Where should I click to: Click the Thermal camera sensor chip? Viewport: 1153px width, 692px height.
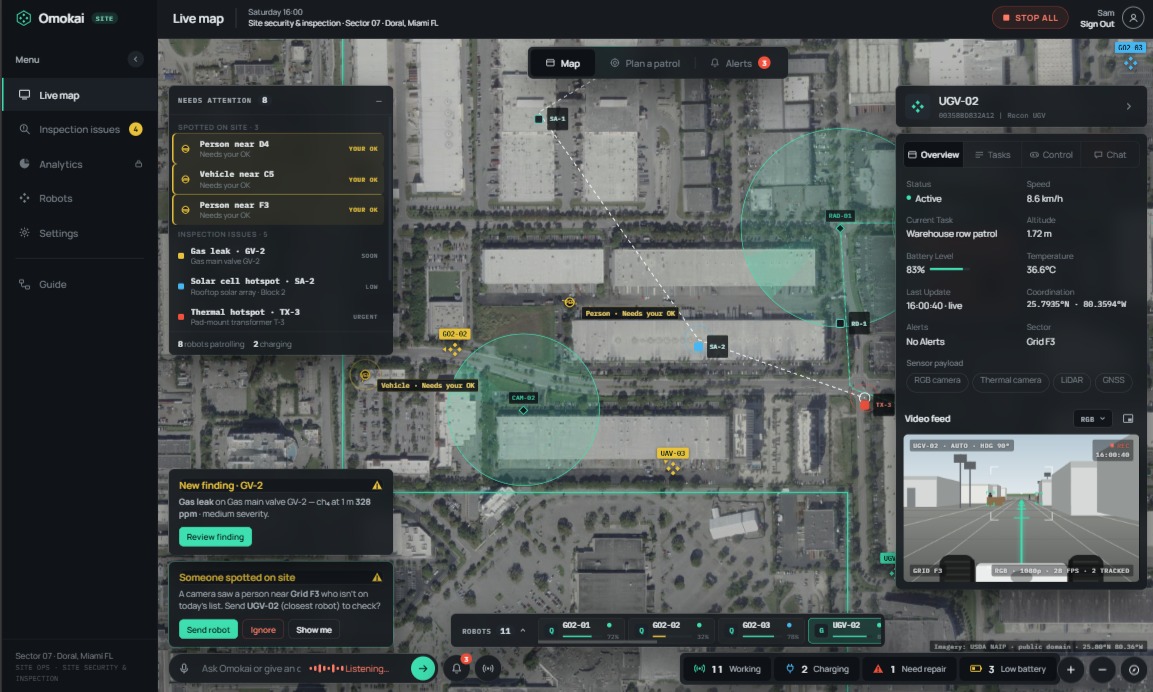click(1010, 380)
